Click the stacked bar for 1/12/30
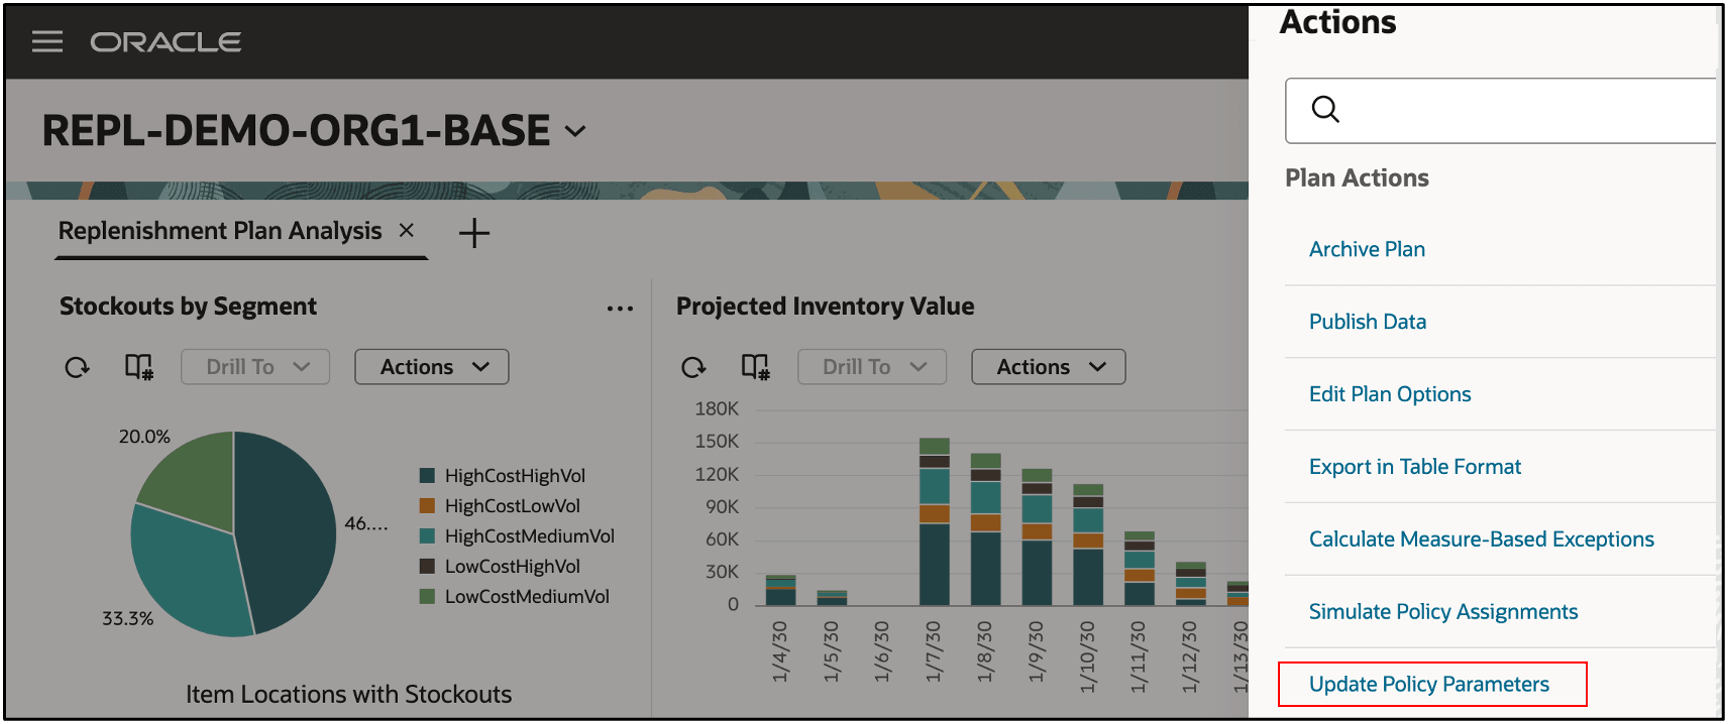 pyautogui.click(x=1190, y=584)
